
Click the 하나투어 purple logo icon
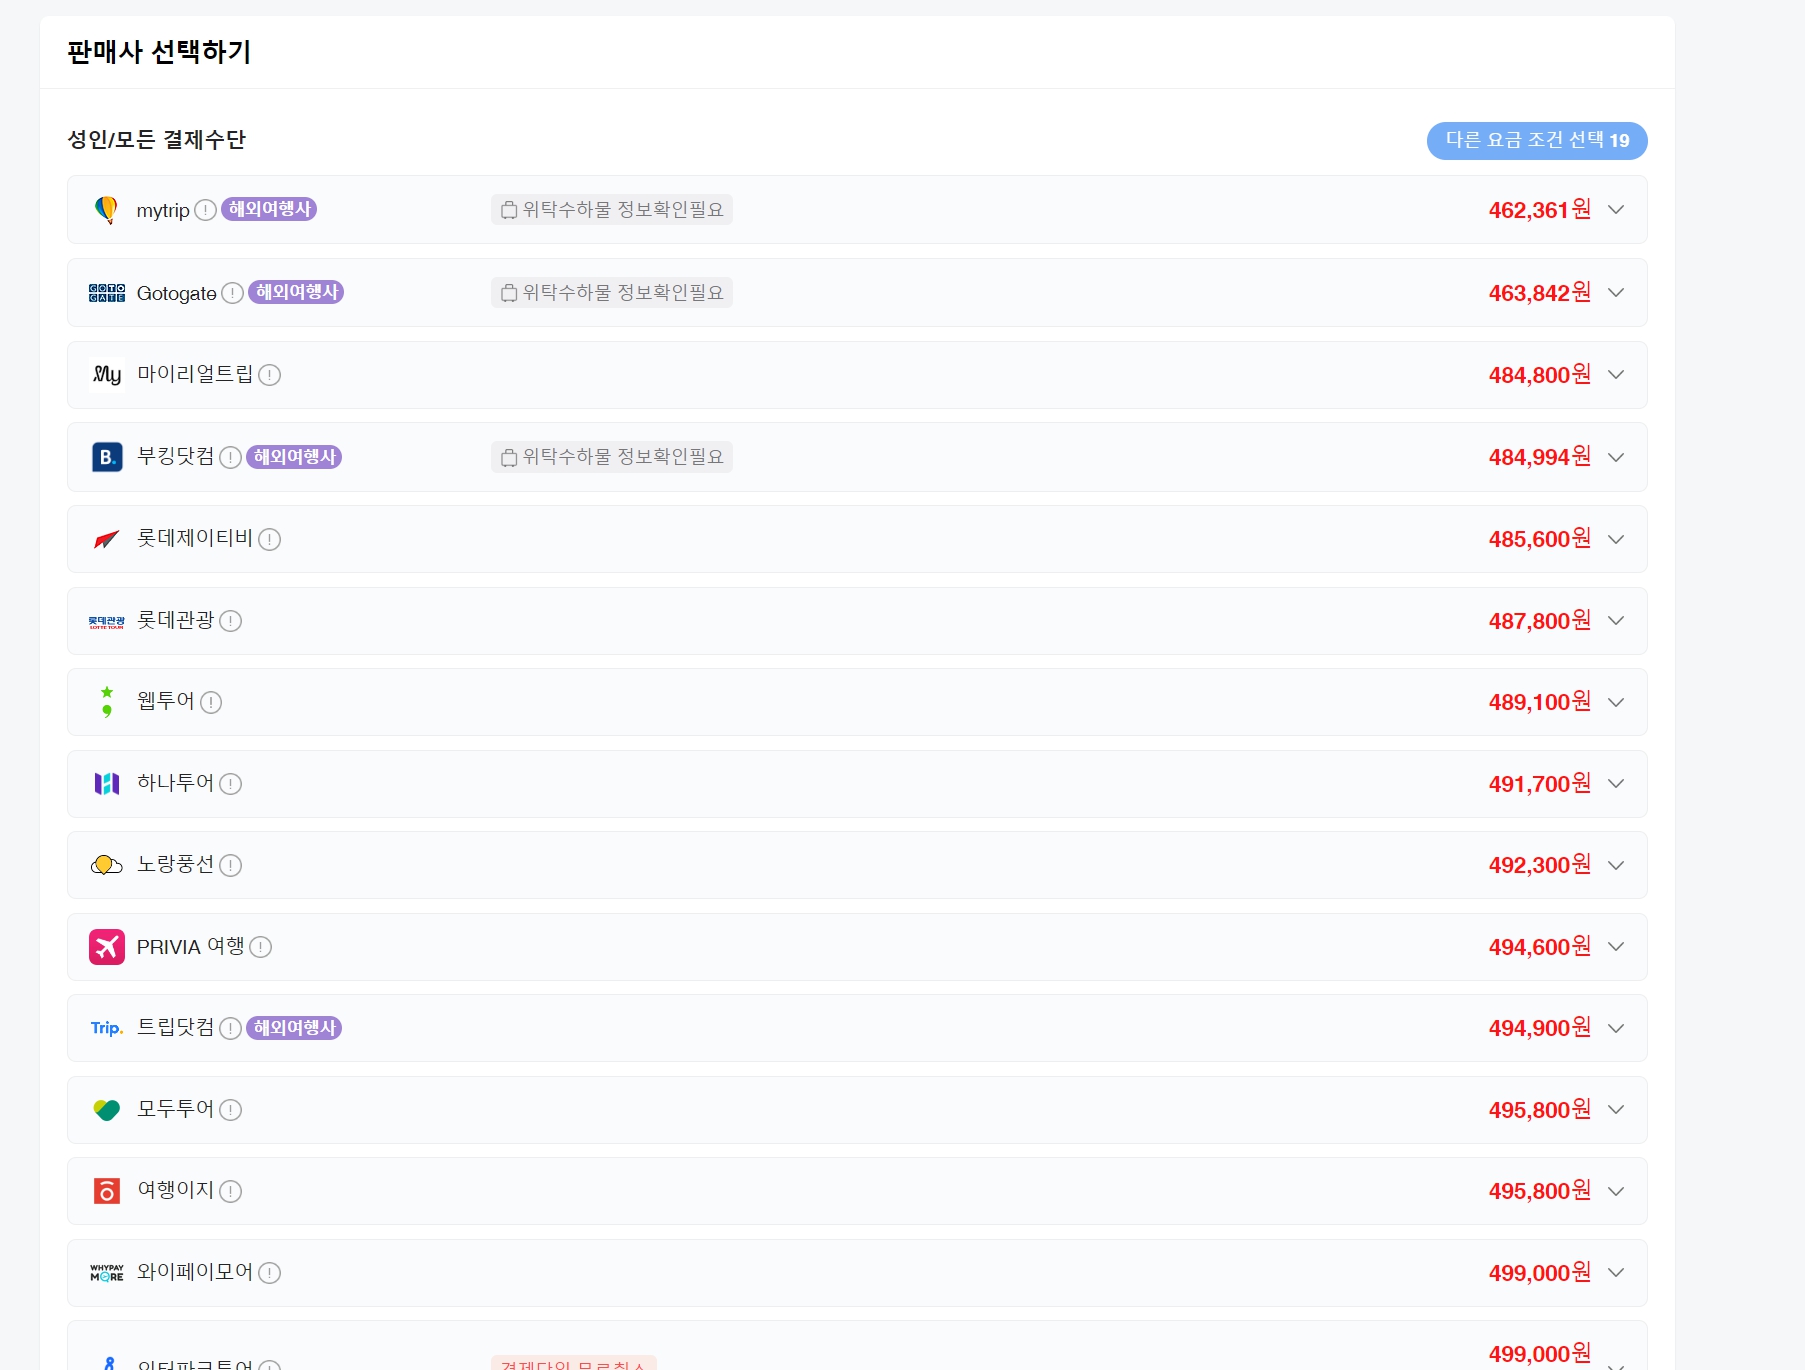[107, 784]
